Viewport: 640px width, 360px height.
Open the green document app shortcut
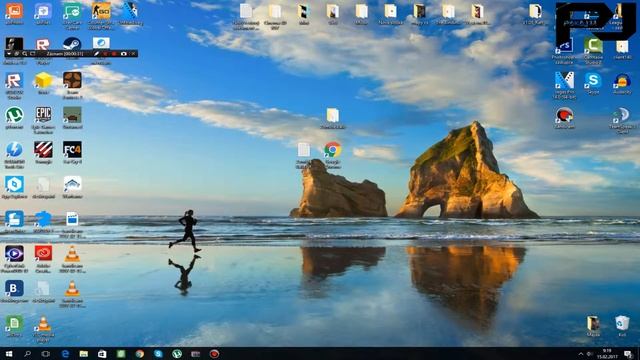click(x=14, y=323)
